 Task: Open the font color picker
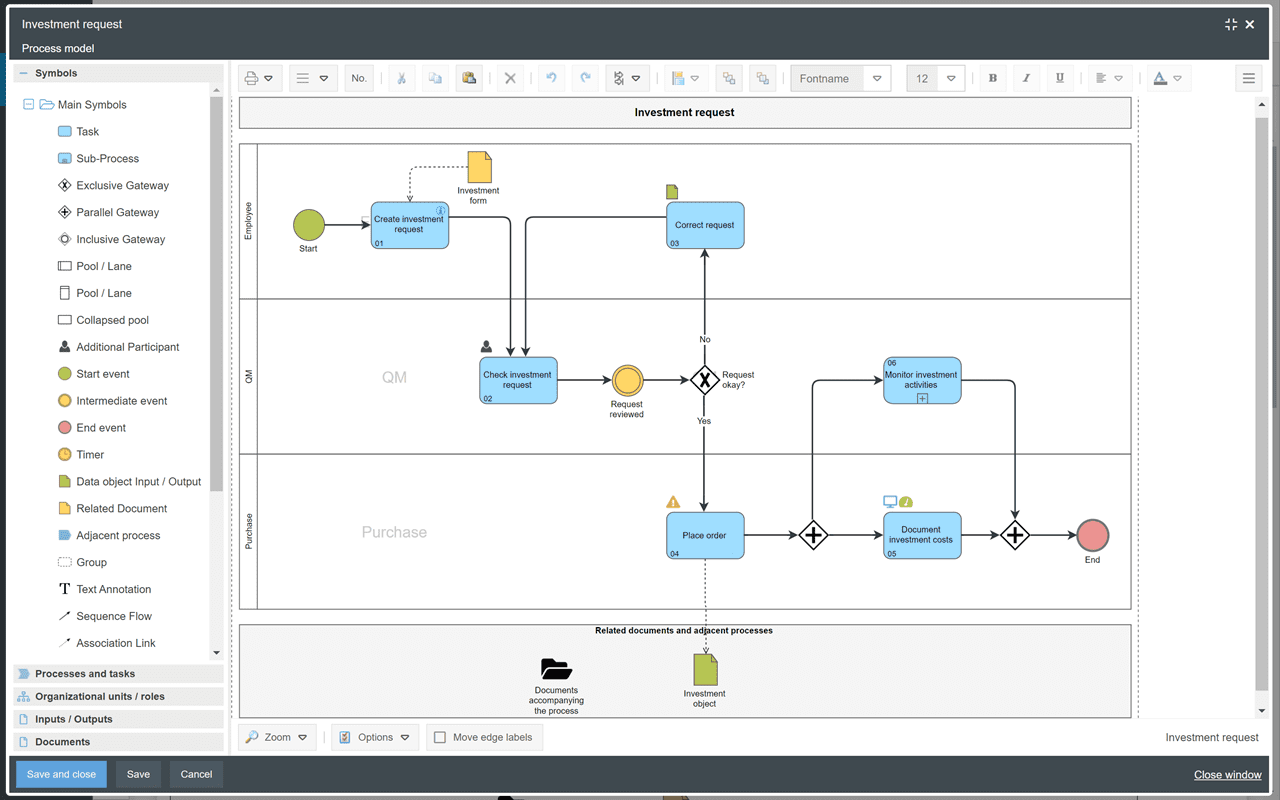click(1162, 77)
